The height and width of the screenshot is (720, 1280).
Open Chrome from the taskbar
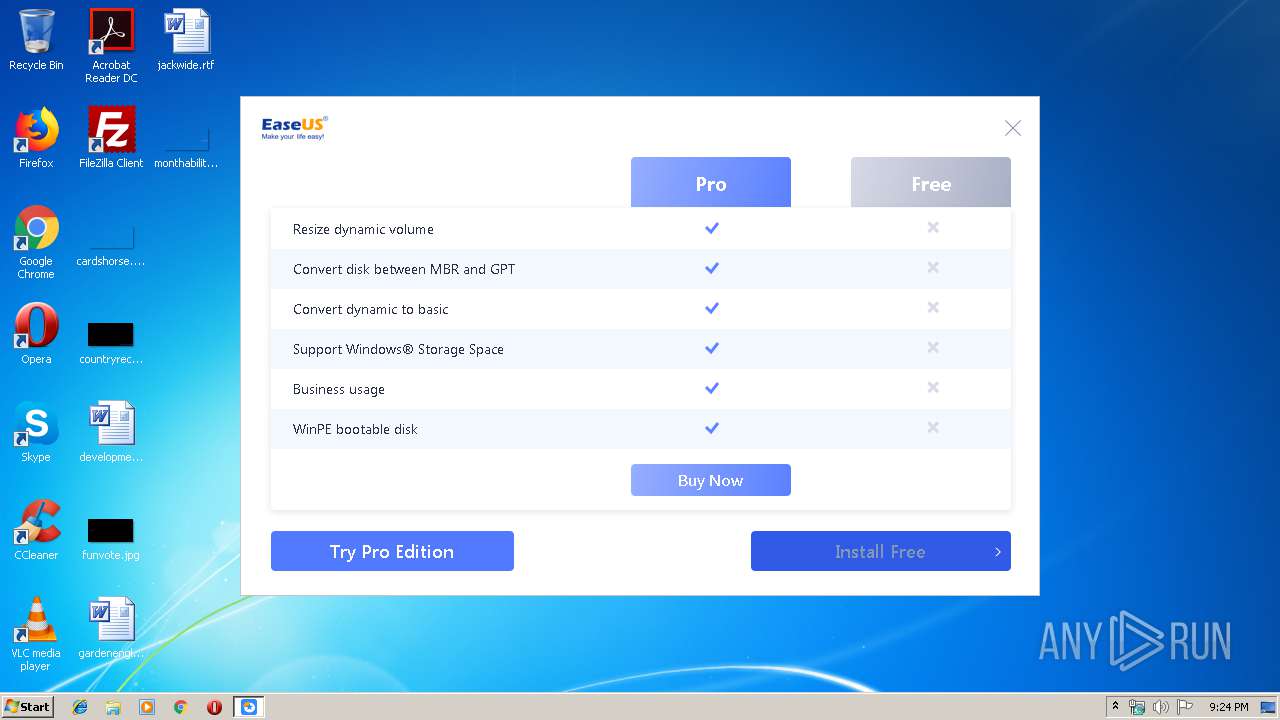point(180,707)
